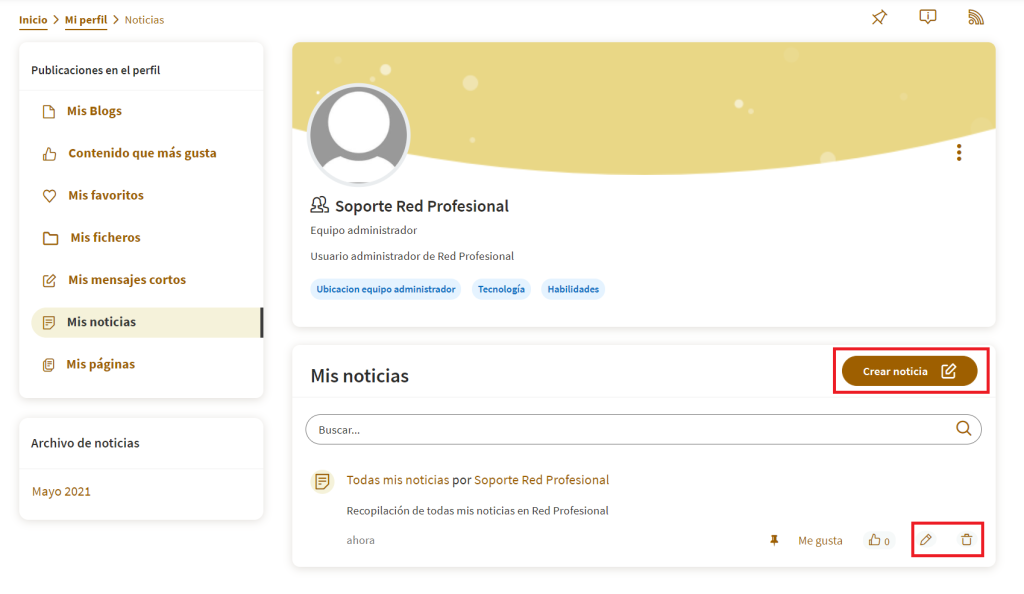Screen dimensions: 1024x594
Task: Click the Crear noticia button
Action: click(909, 371)
